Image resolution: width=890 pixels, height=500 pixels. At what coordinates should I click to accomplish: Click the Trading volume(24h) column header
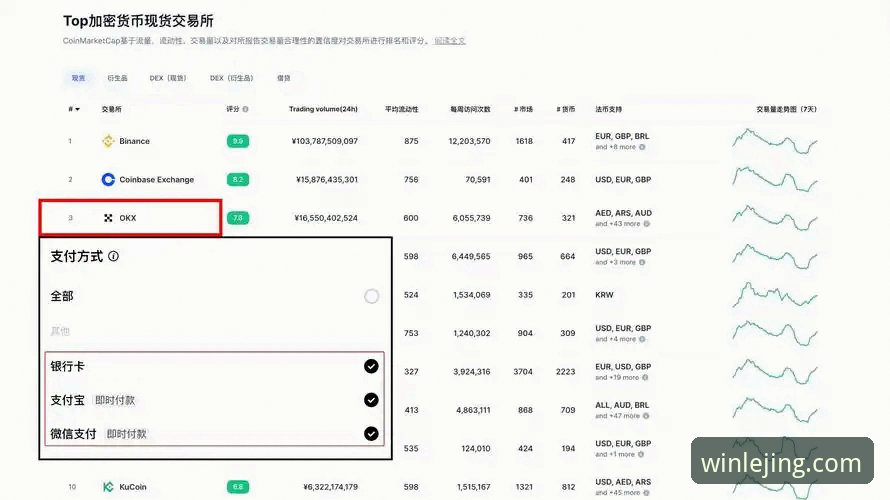pyautogui.click(x=323, y=109)
